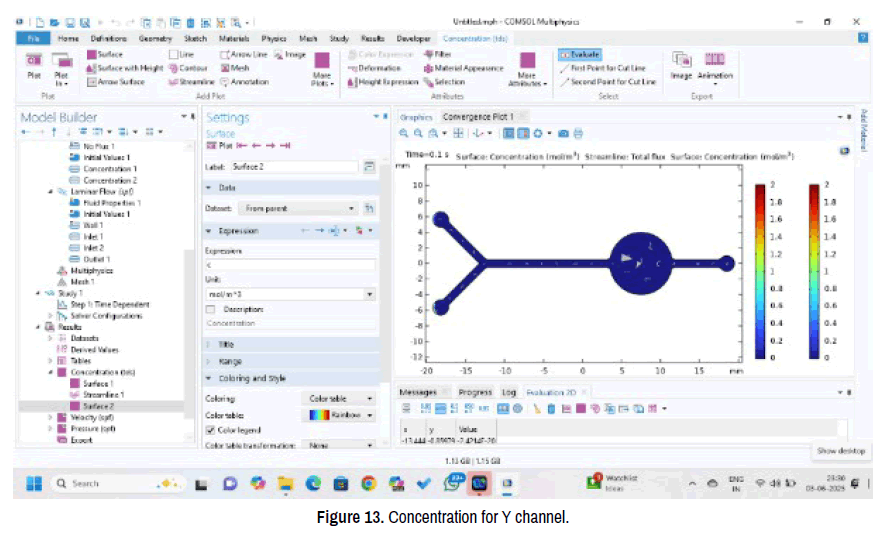The height and width of the screenshot is (539, 884).
Task: Toggle the Color legend checkbox
Action: click(210, 430)
